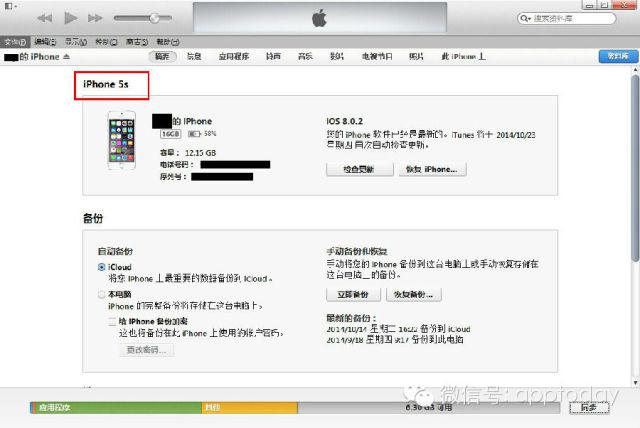Viewport: 640px width, 428px height.
Task: Click the scrollbar down arrow
Action: click(x=635, y=383)
